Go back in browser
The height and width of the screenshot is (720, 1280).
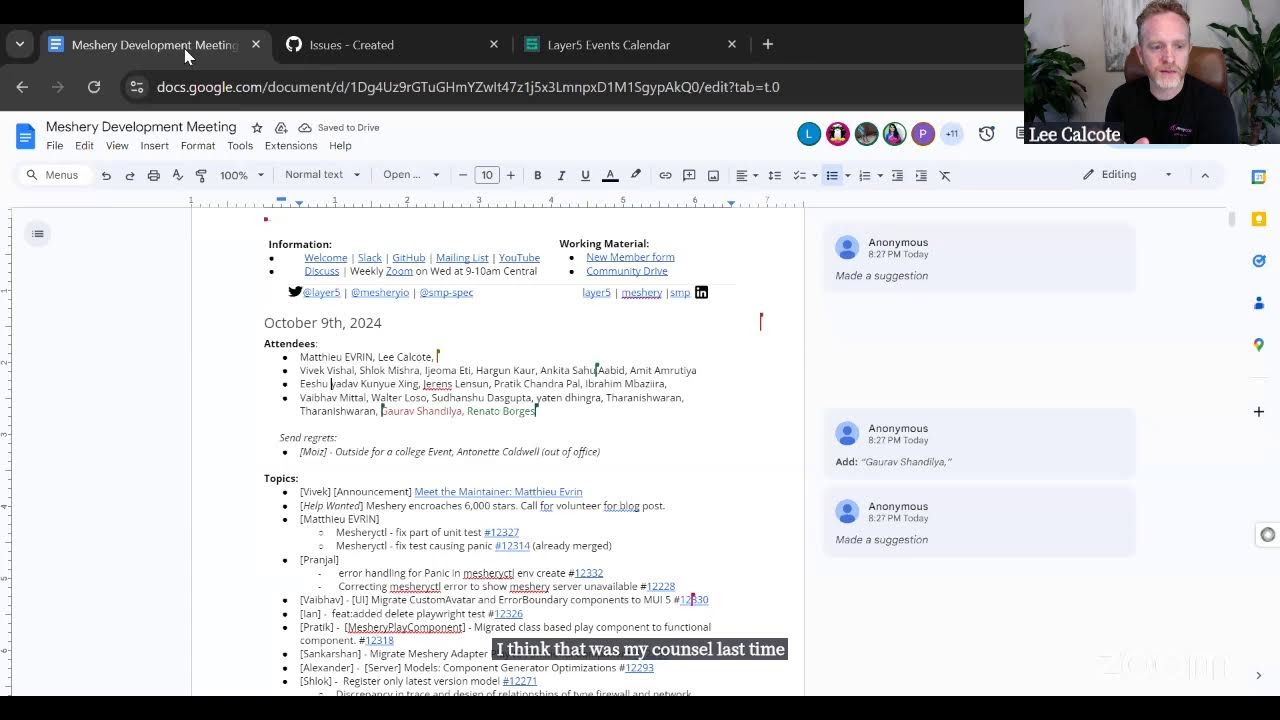tap(22, 87)
